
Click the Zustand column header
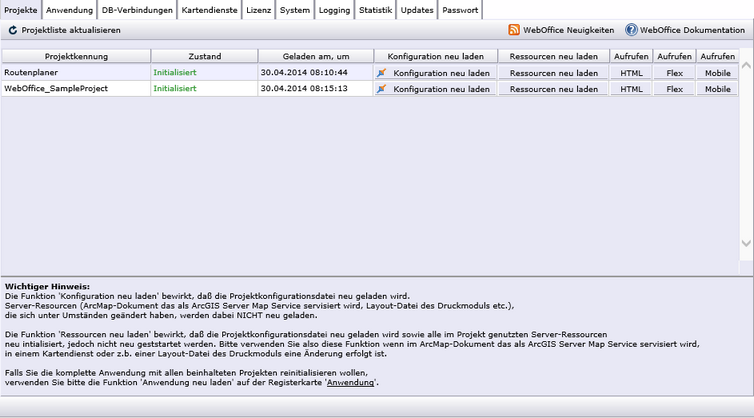click(204, 56)
